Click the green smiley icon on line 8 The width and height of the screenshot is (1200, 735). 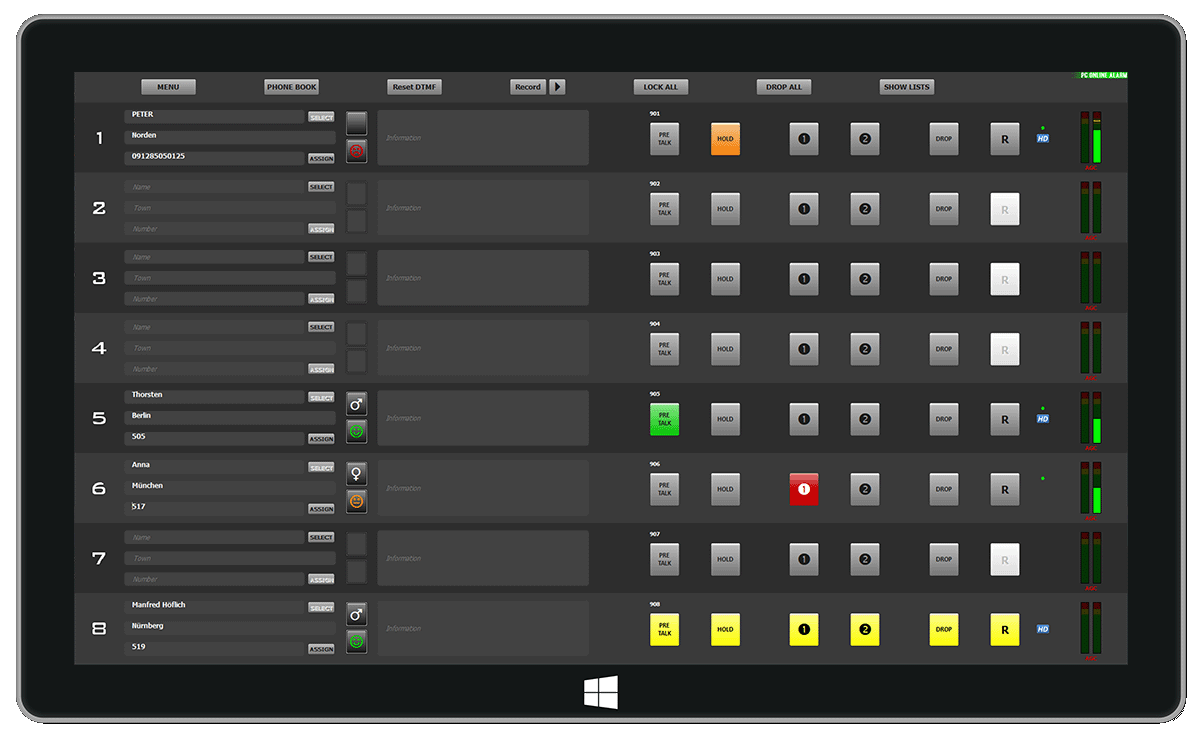click(x=357, y=641)
